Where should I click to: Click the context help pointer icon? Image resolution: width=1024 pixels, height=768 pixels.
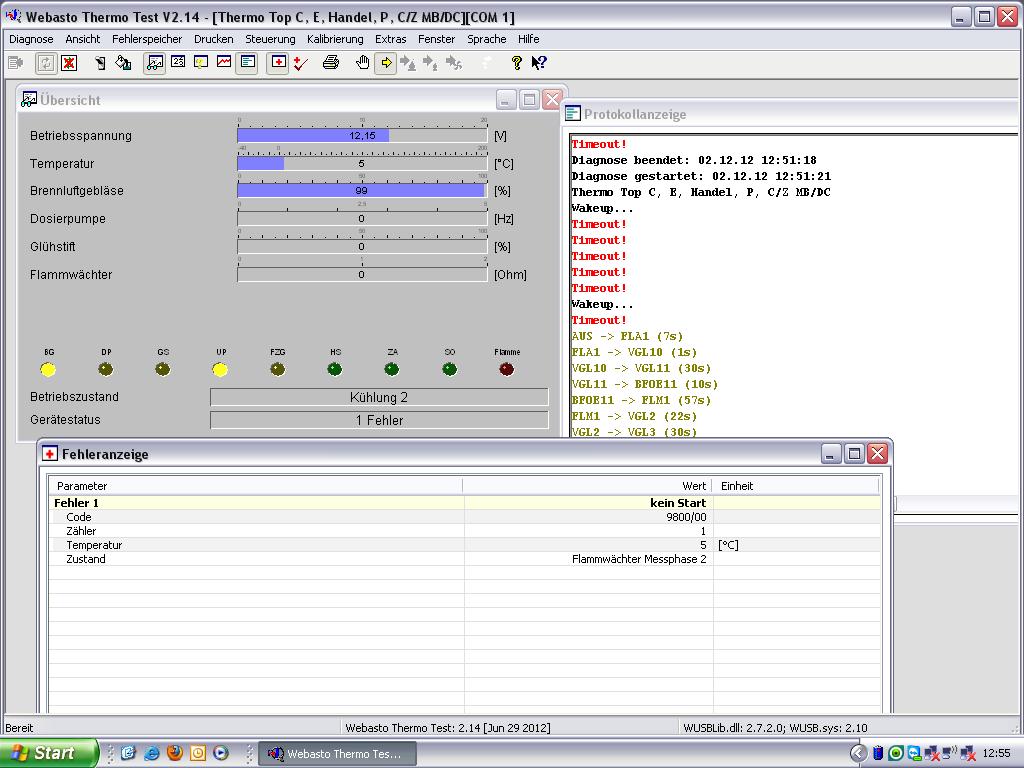[x=539, y=63]
